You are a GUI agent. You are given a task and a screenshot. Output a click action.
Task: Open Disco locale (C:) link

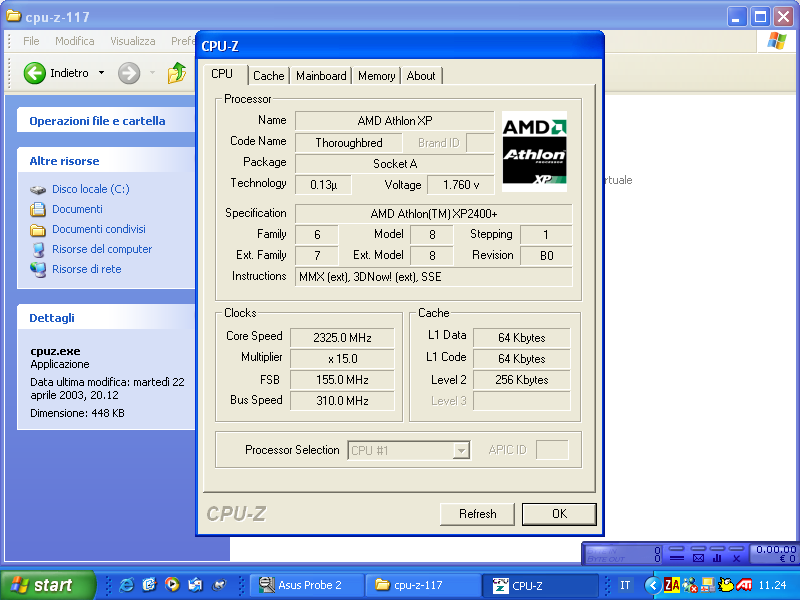91,189
